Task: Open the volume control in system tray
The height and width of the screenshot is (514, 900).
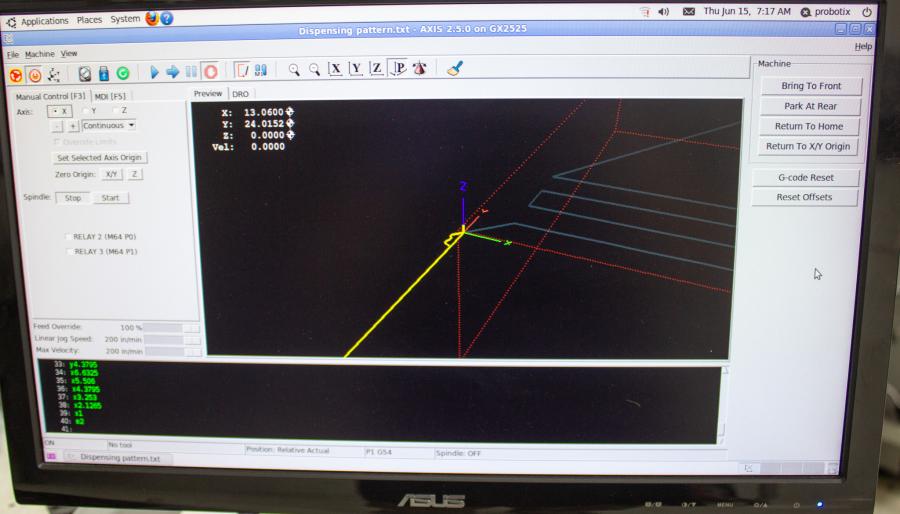Action: 664,11
